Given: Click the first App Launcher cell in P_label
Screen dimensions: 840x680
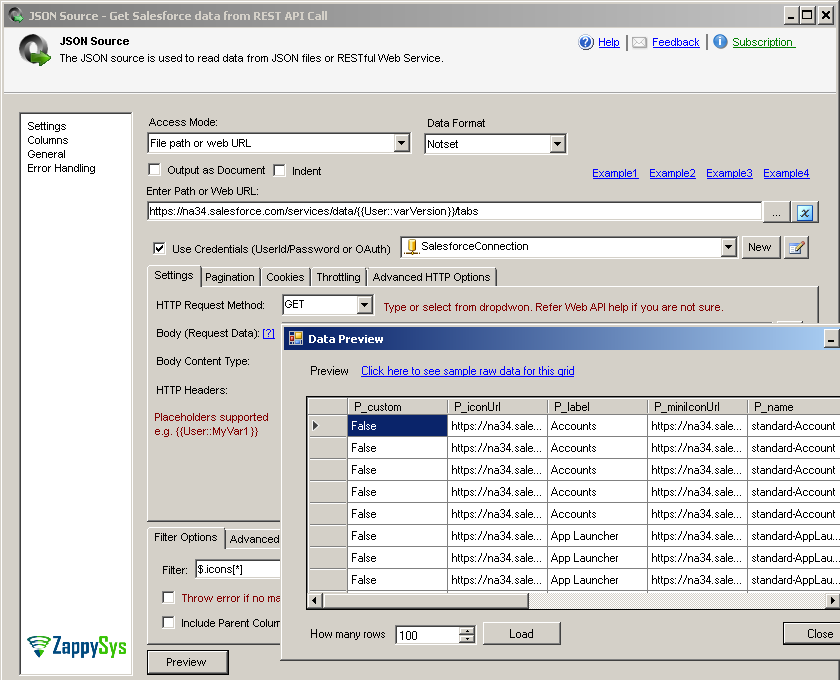Looking at the screenshot, I should click(597, 536).
